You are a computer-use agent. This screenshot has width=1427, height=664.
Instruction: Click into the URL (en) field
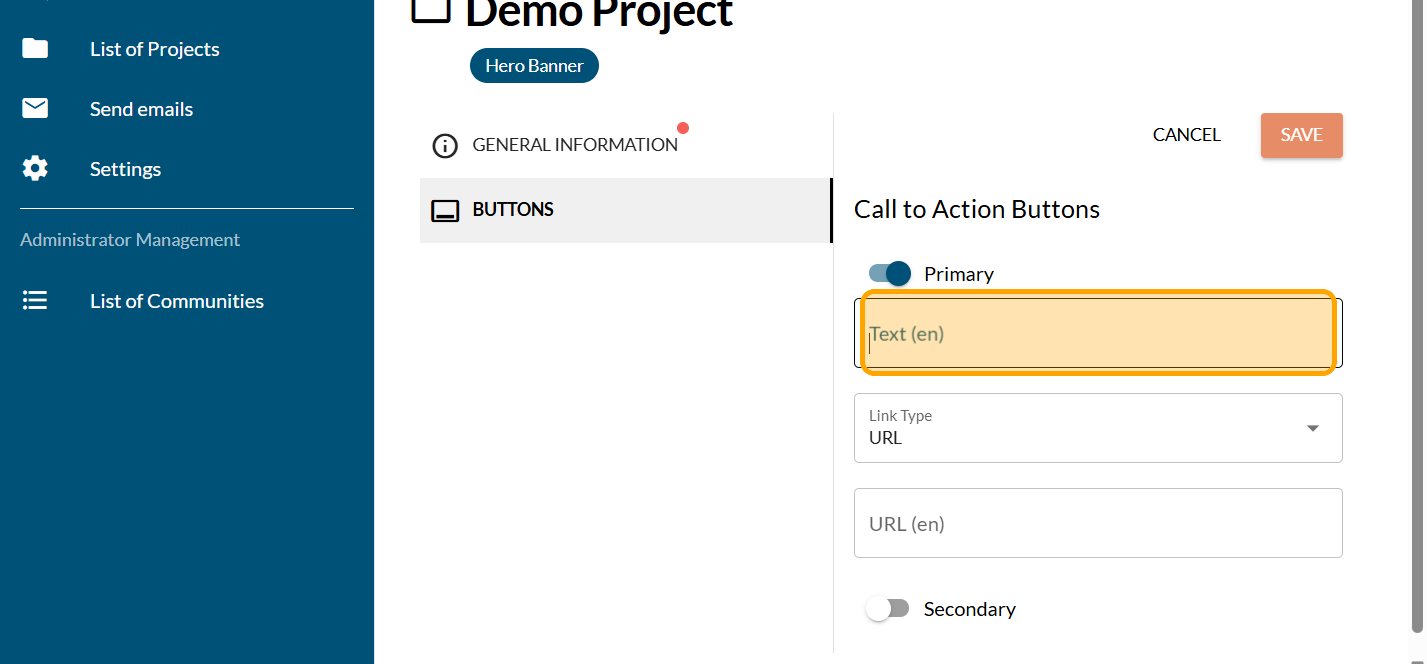[x=1097, y=523]
